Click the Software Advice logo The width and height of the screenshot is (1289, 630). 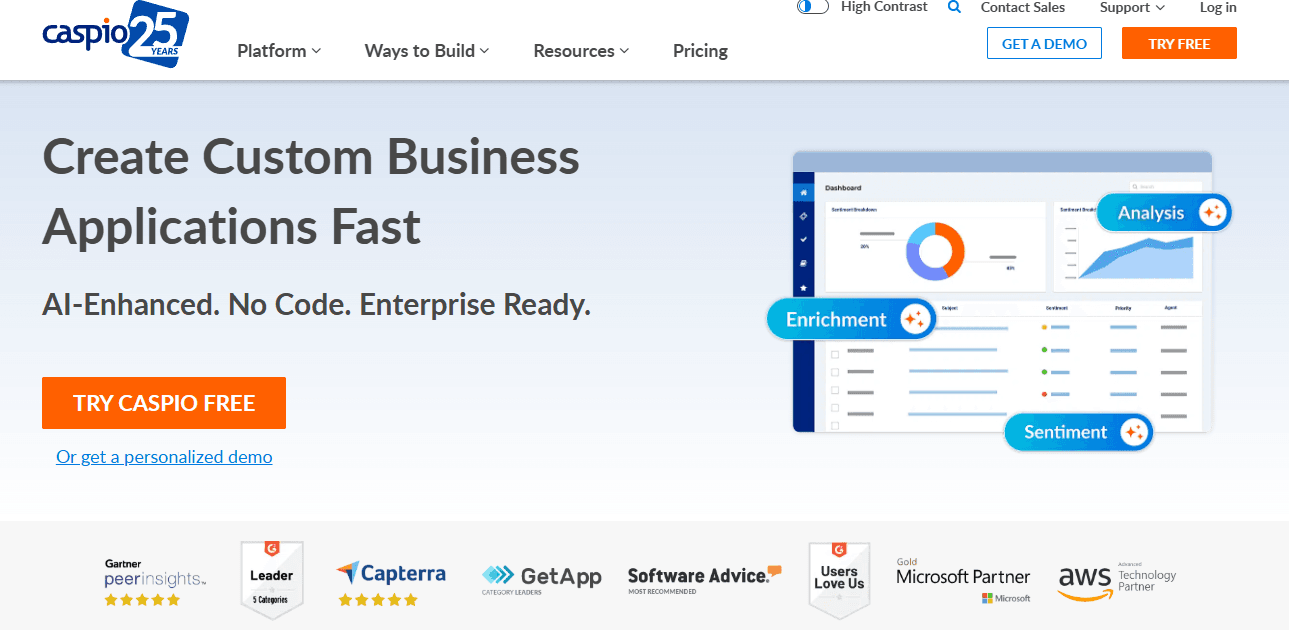(x=705, y=579)
